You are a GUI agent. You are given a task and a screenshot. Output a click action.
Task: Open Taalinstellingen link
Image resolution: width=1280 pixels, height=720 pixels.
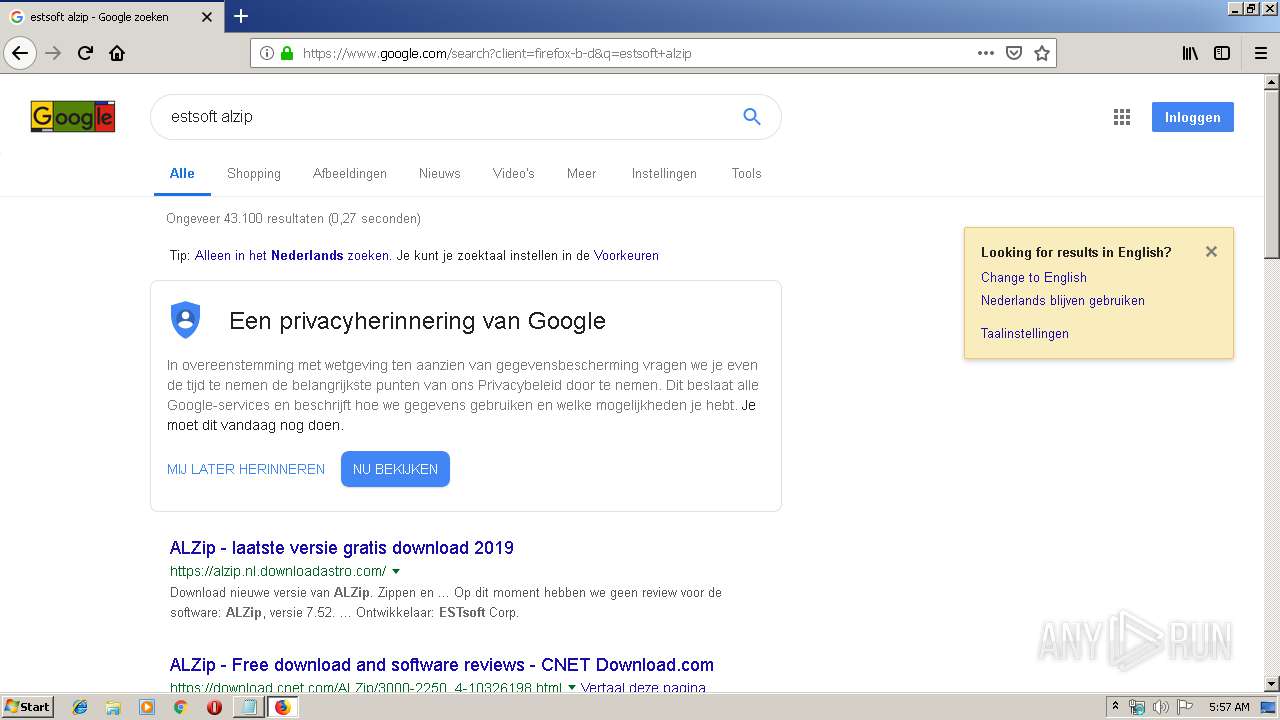coord(1025,333)
